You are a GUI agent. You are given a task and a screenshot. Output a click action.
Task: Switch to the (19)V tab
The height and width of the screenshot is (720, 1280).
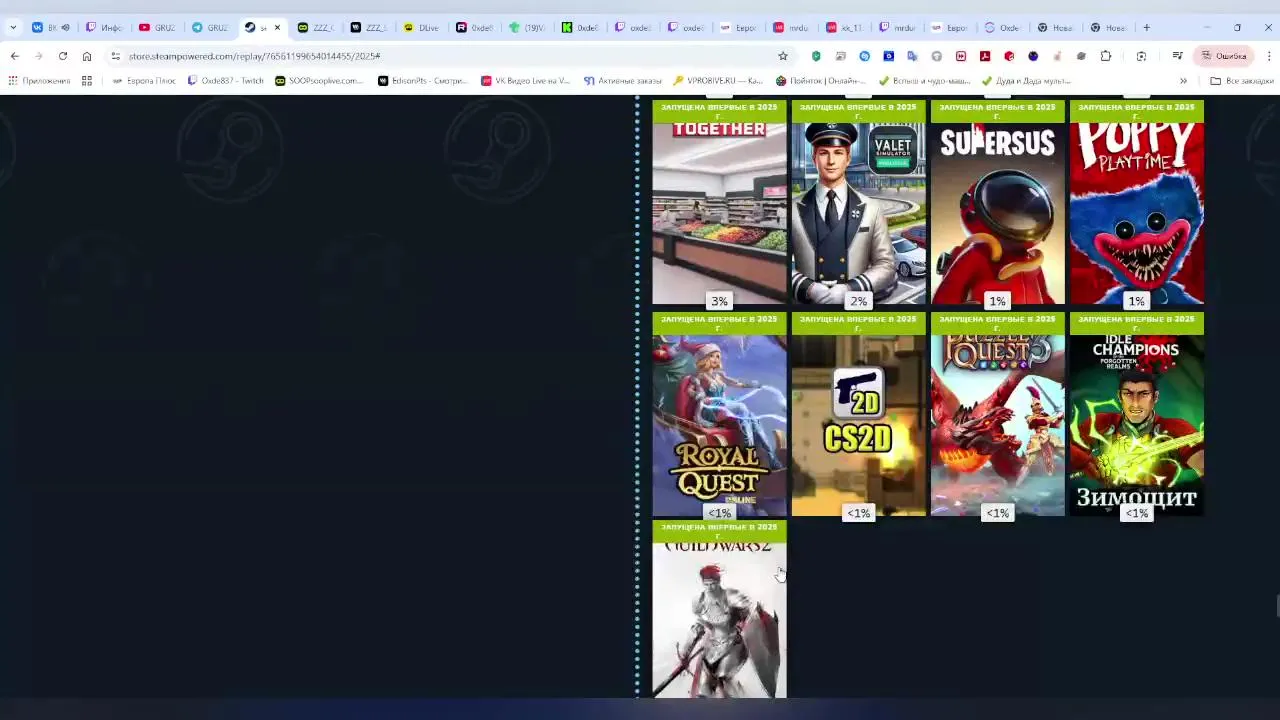(x=527, y=28)
